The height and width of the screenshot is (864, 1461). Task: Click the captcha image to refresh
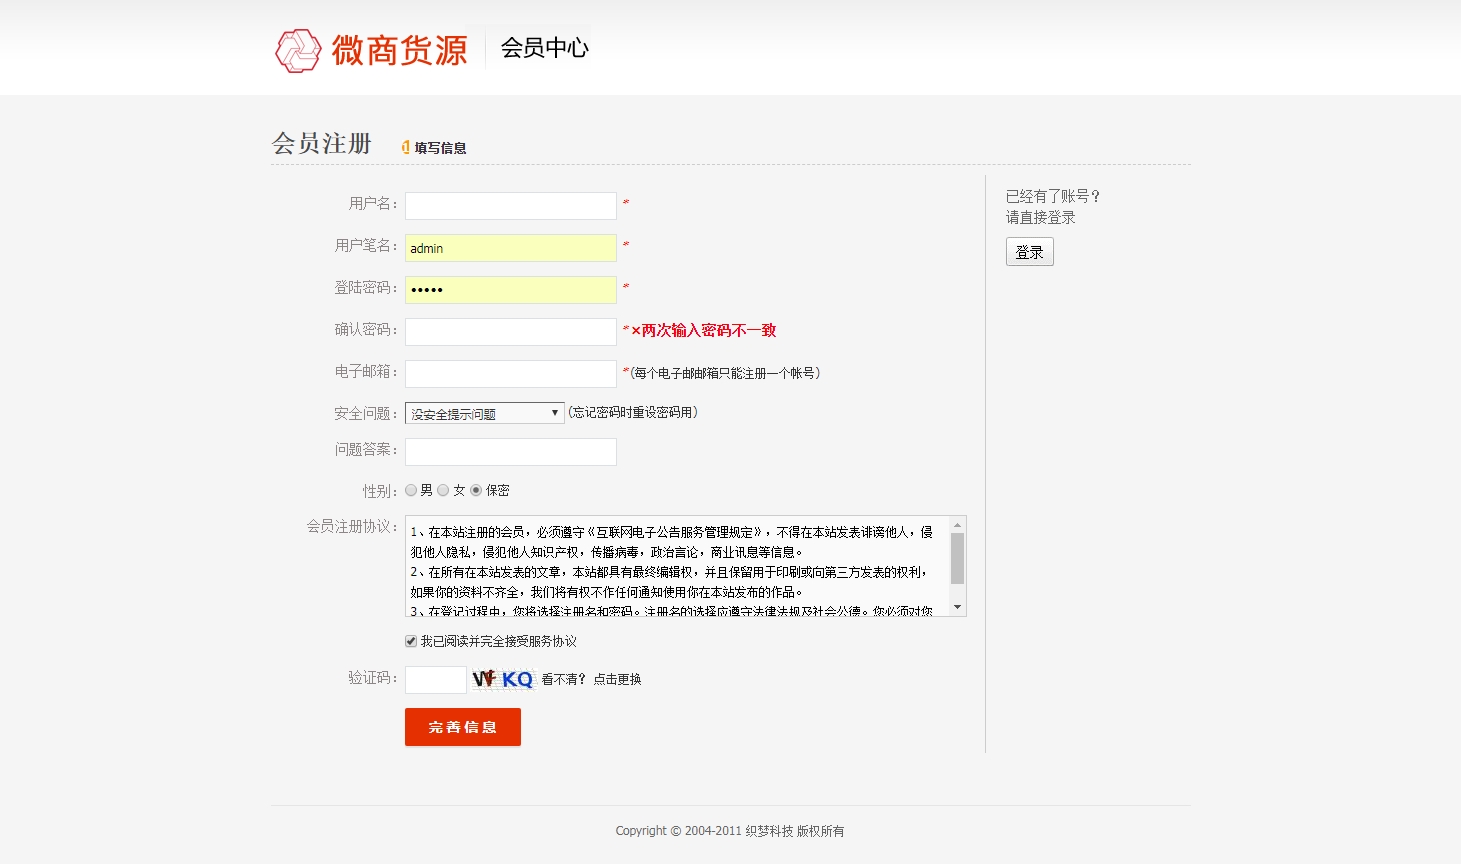503,680
